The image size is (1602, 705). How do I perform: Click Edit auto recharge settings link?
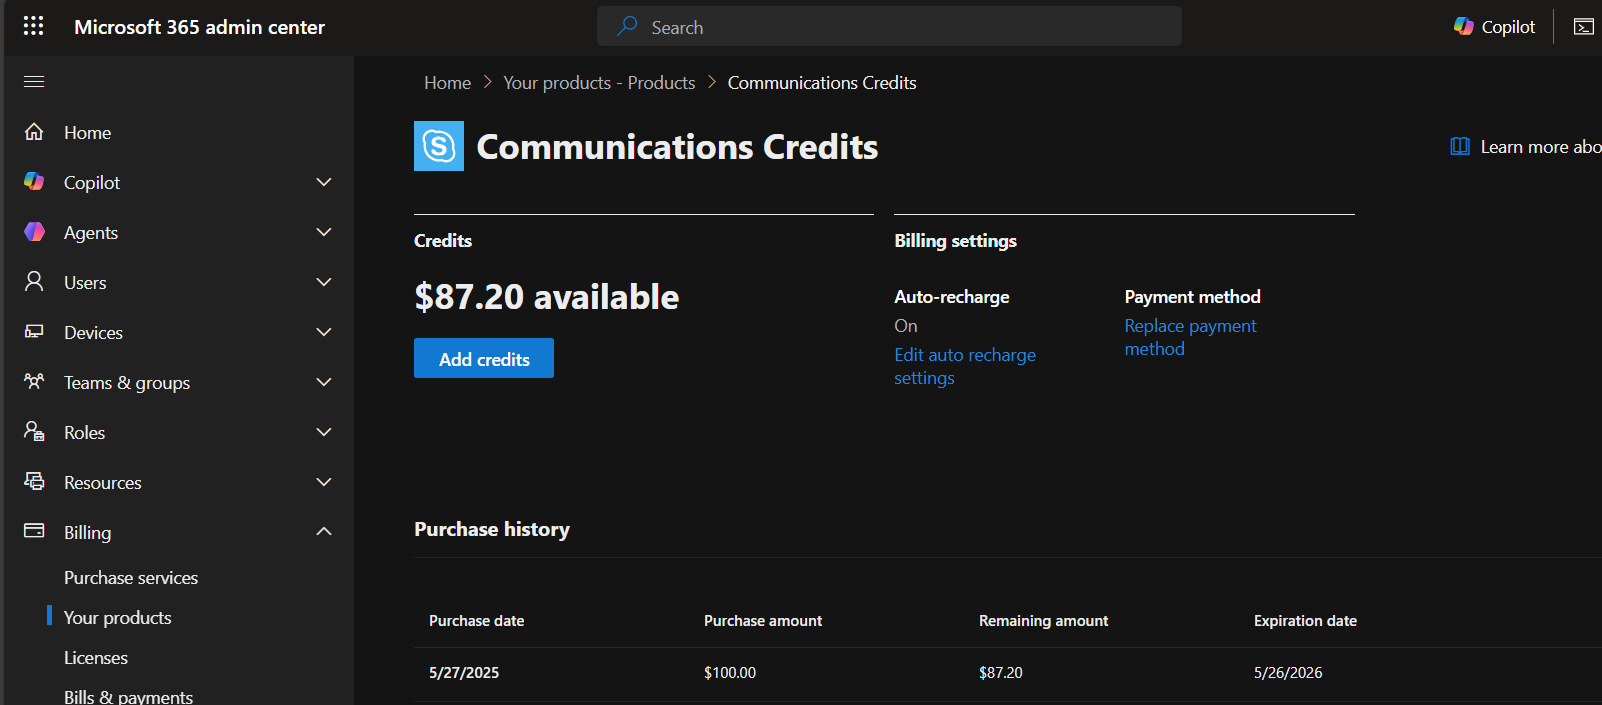coord(965,366)
